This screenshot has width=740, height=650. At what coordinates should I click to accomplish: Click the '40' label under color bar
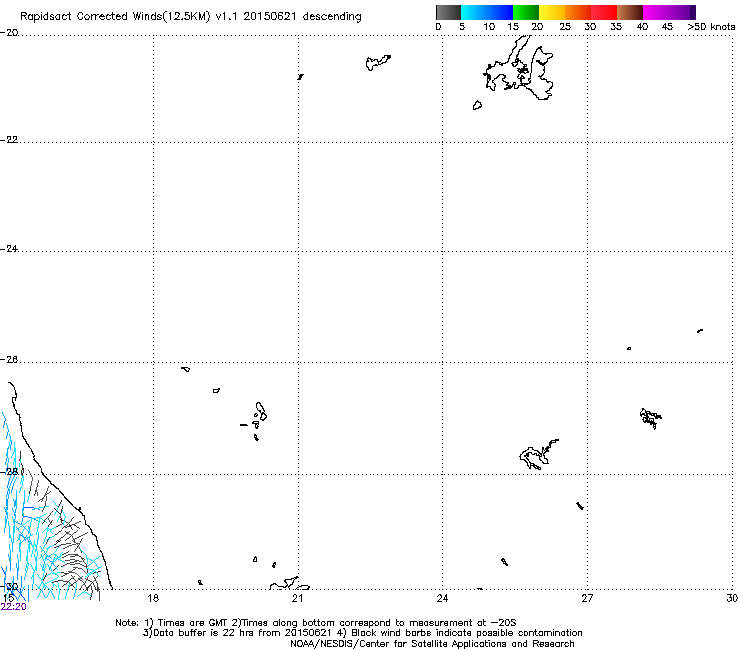click(642, 27)
